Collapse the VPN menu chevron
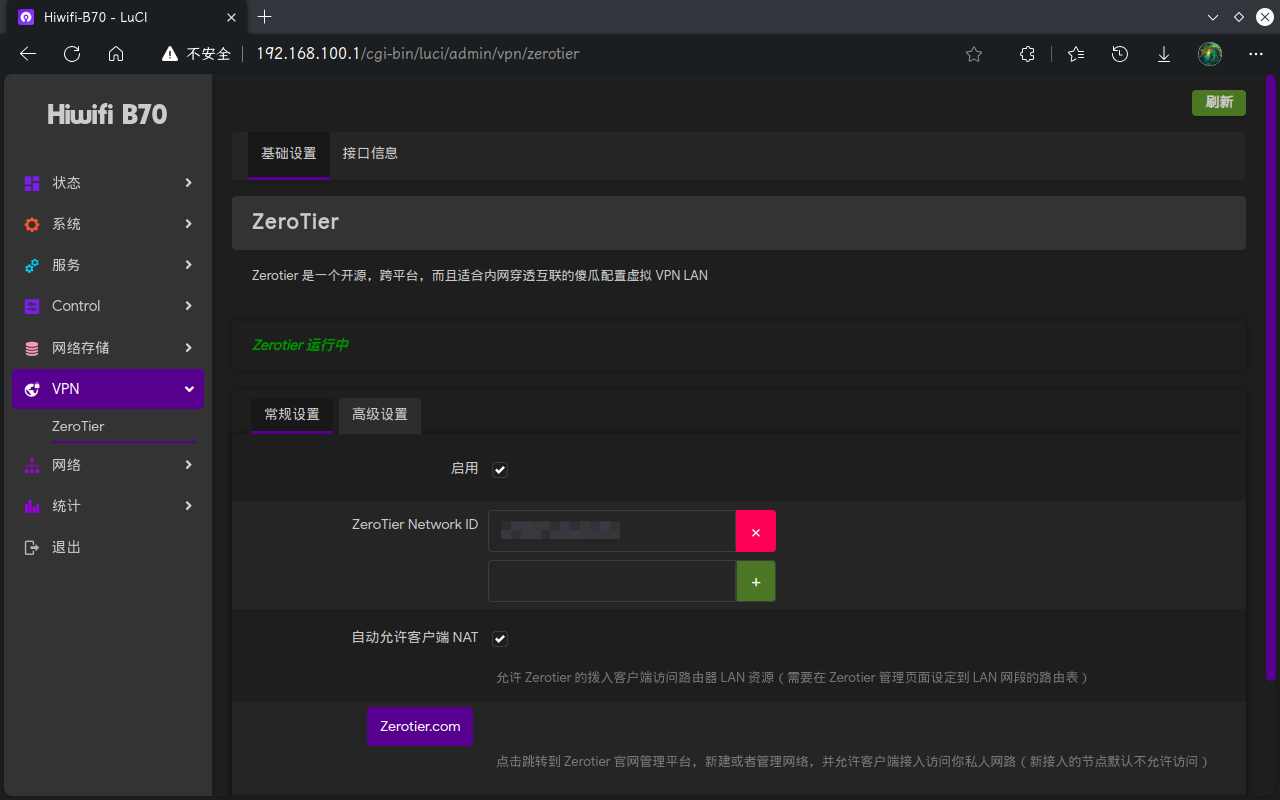The height and width of the screenshot is (800, 1280). 188,389
